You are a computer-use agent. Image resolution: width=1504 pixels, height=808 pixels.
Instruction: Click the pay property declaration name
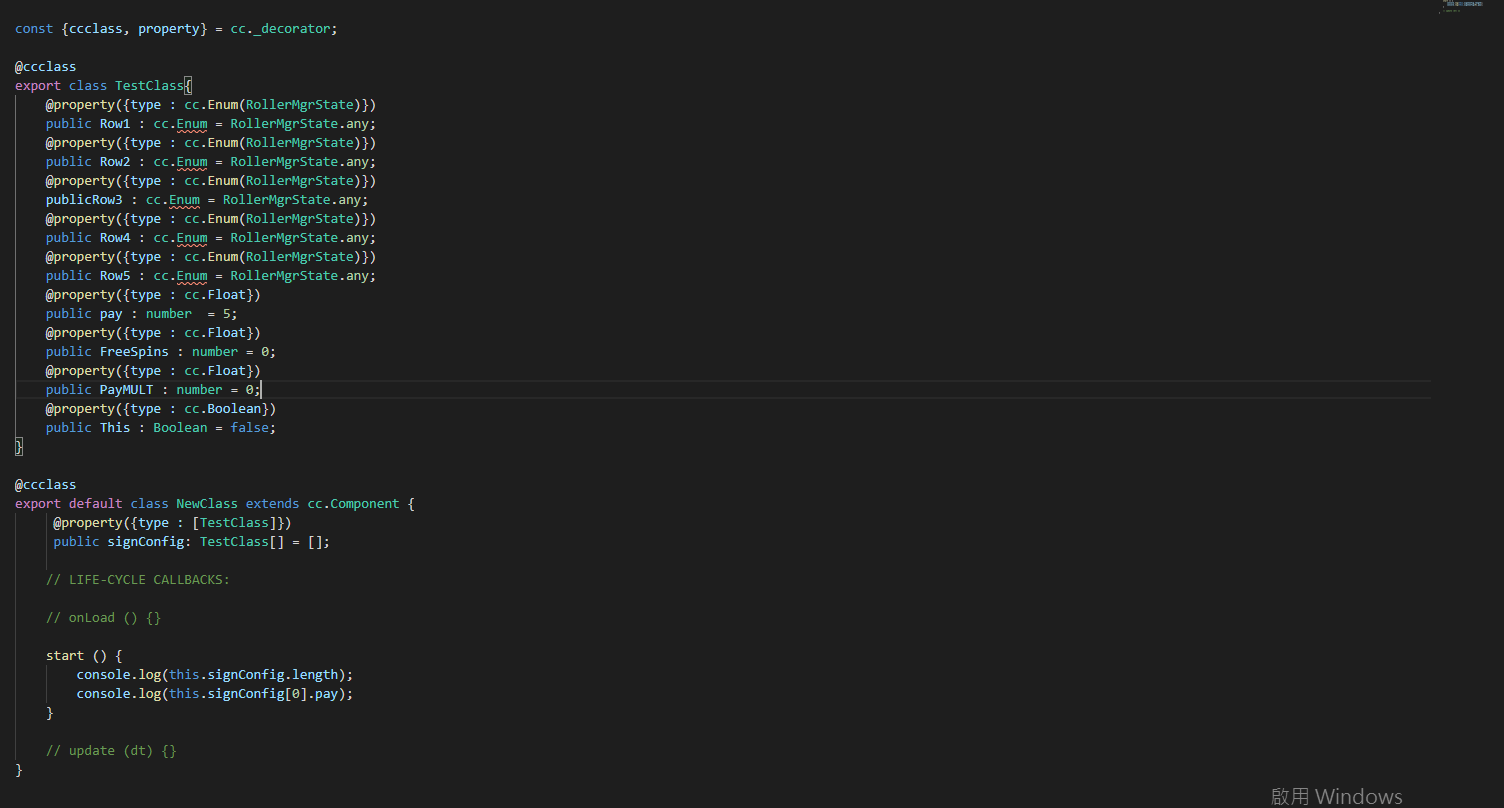click(111, 314)
